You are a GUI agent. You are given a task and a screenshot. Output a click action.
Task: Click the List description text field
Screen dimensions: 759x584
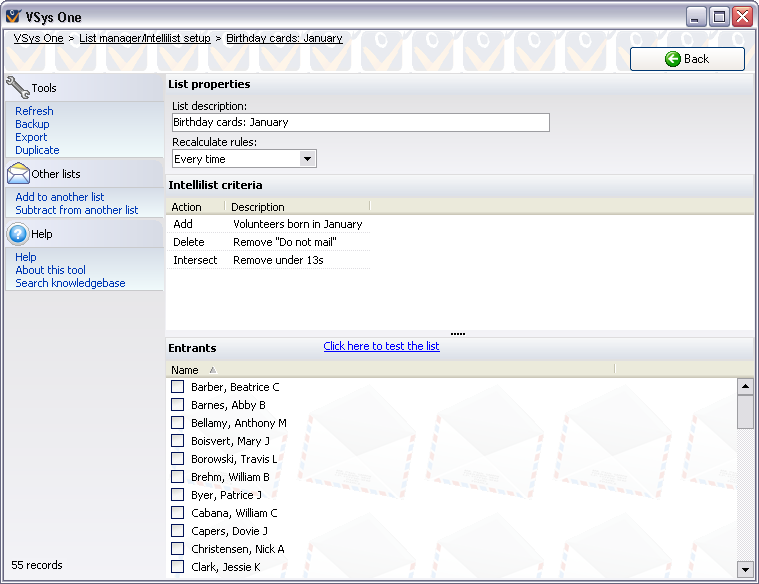[x=361, y=123]
